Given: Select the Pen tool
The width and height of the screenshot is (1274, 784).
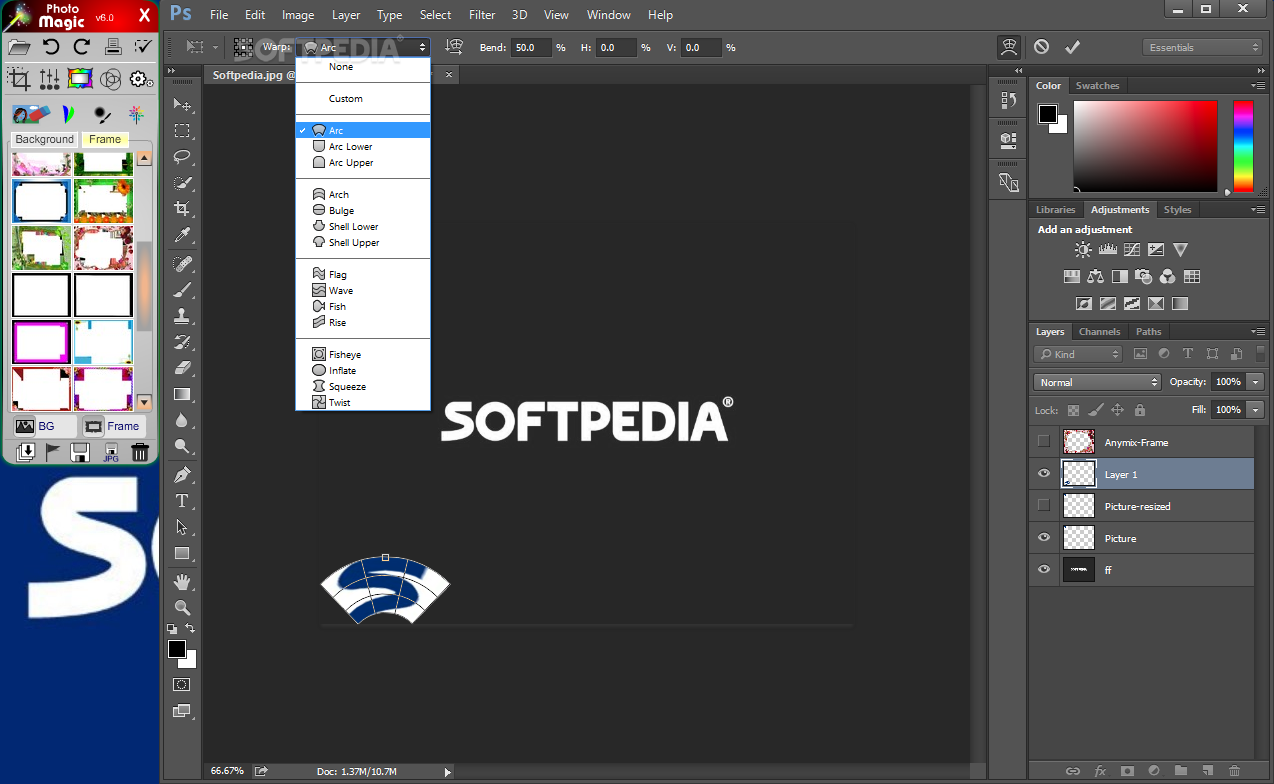Looking at the screenshot, I should pos(182,475).
